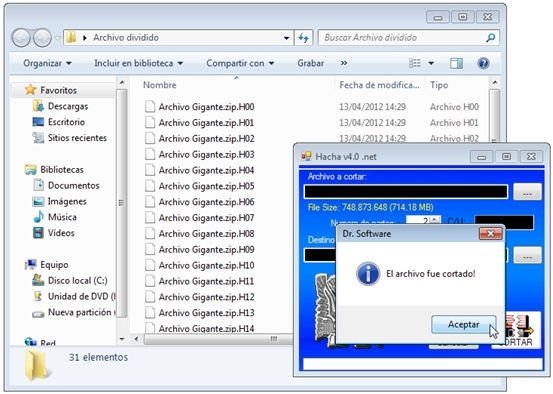553x394 pixels.
Task: Select Favoritos in the navigation pane
Action: [58, 90]
